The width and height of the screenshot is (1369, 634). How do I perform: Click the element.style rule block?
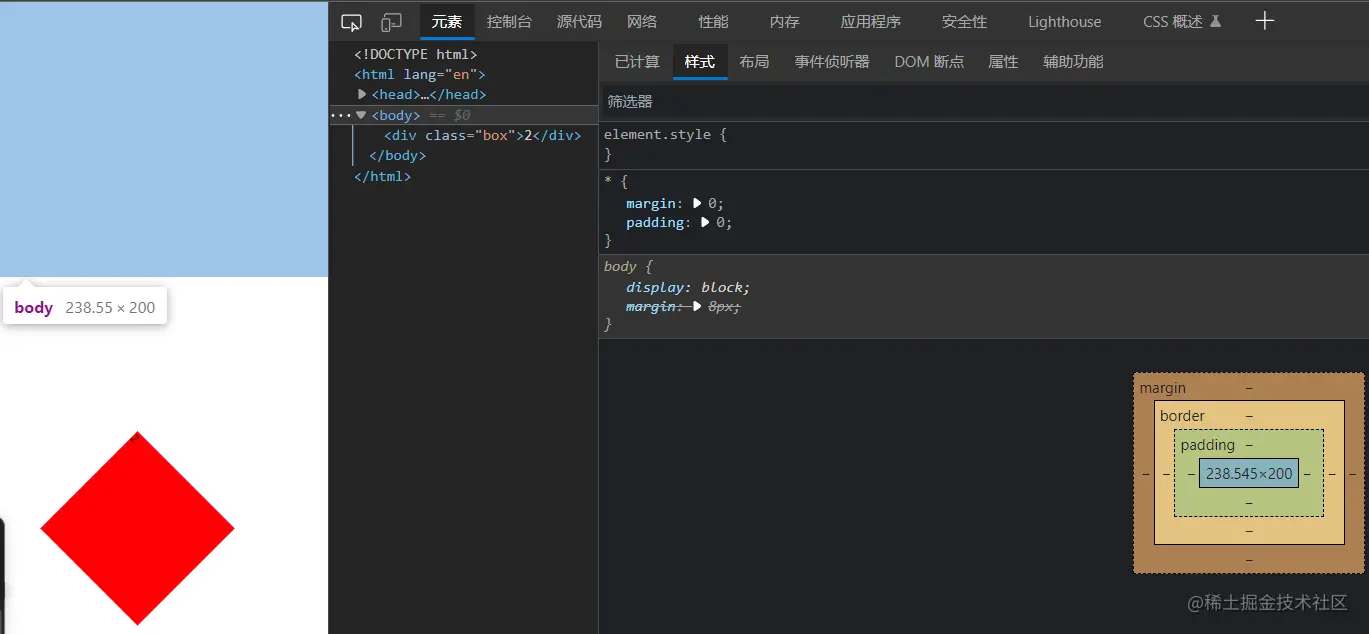click(x=984, y=144)
